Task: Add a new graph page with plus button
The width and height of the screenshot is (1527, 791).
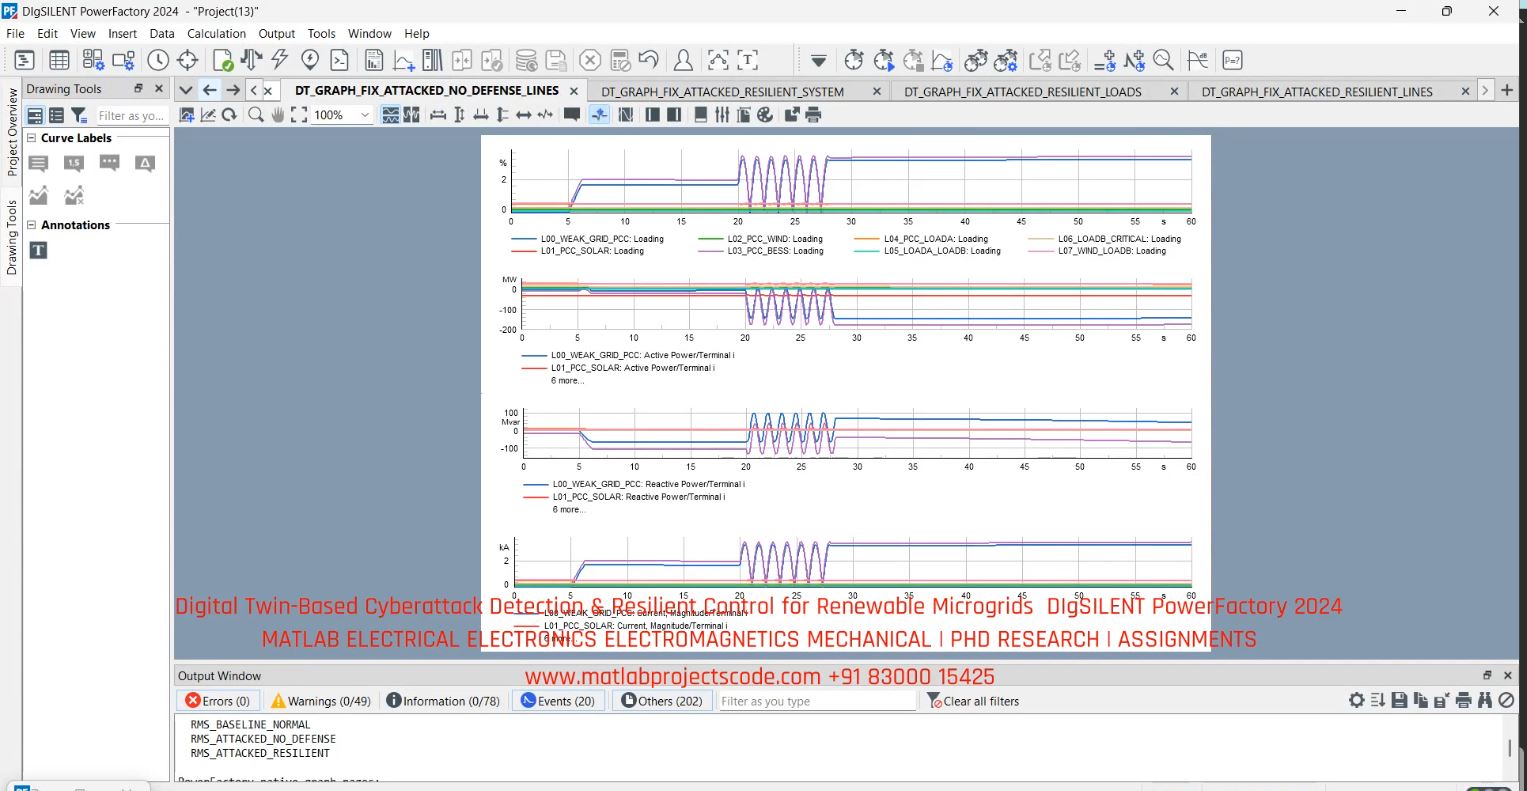Action: point(1507,90)
